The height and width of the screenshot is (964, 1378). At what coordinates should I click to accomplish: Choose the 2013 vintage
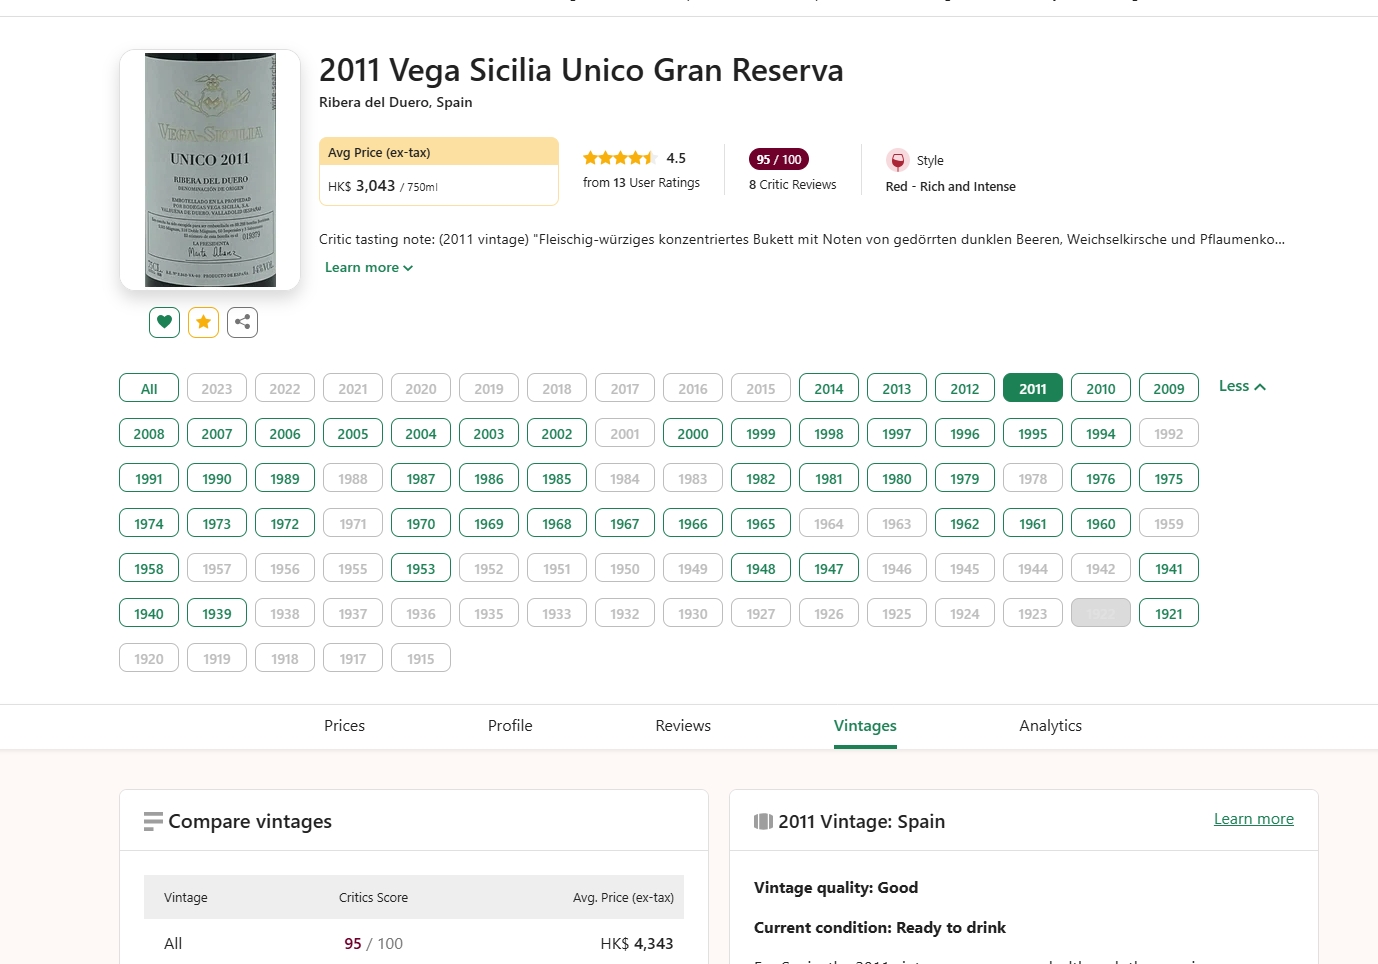(x=897, y=388)
